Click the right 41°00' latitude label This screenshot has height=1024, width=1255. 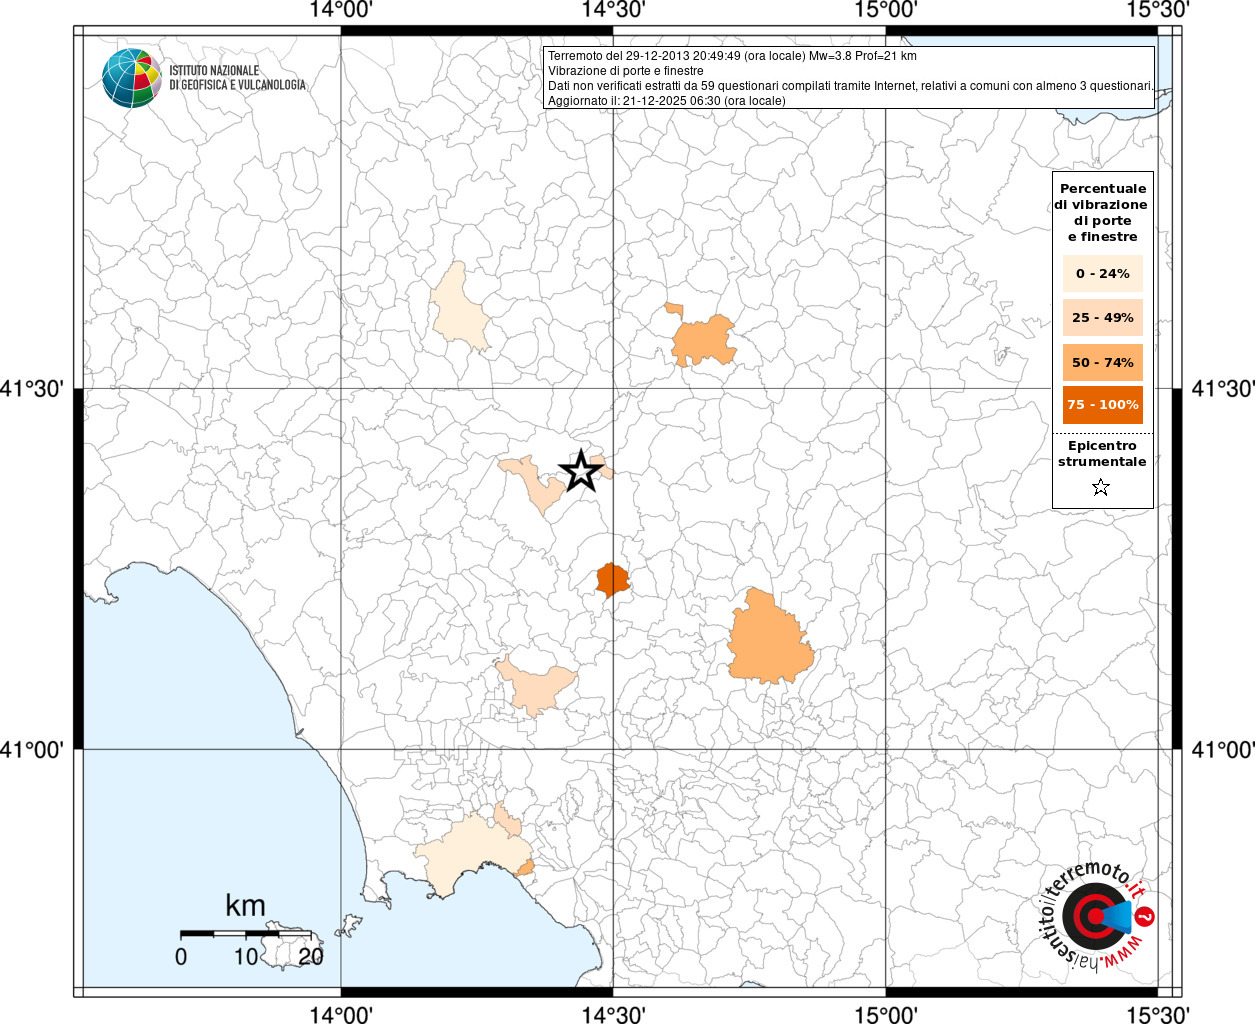coord(1223,749)
